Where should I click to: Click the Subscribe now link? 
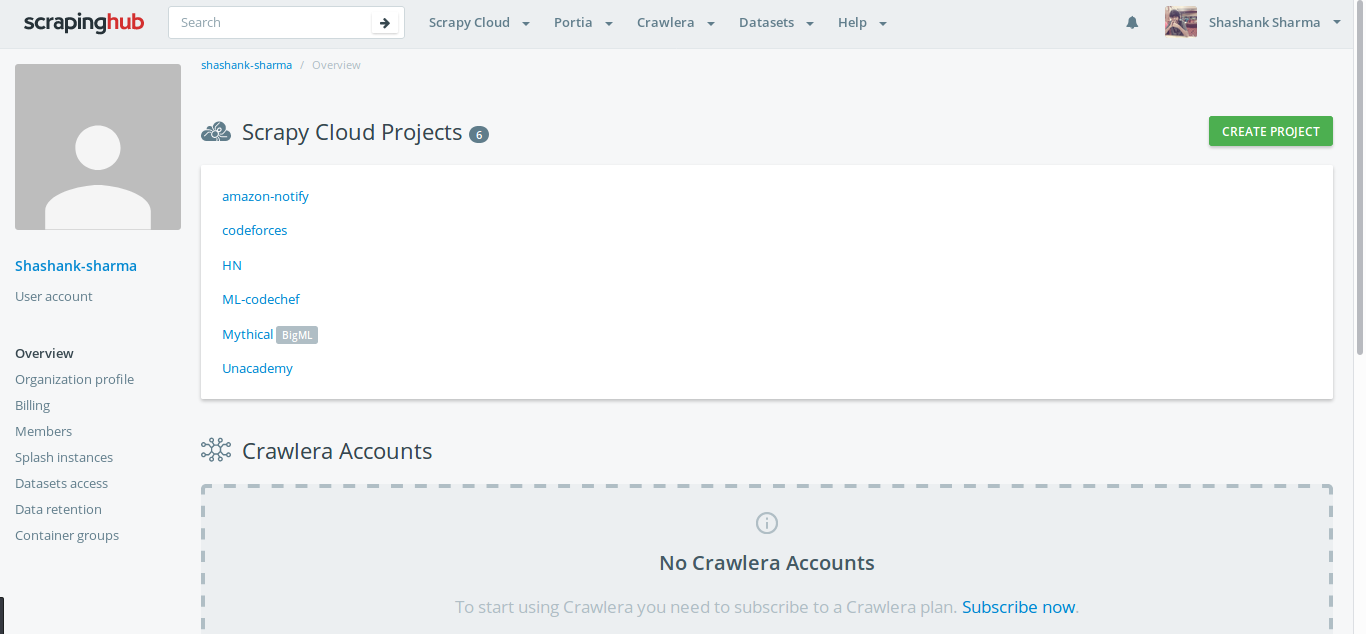(1018, 607)
